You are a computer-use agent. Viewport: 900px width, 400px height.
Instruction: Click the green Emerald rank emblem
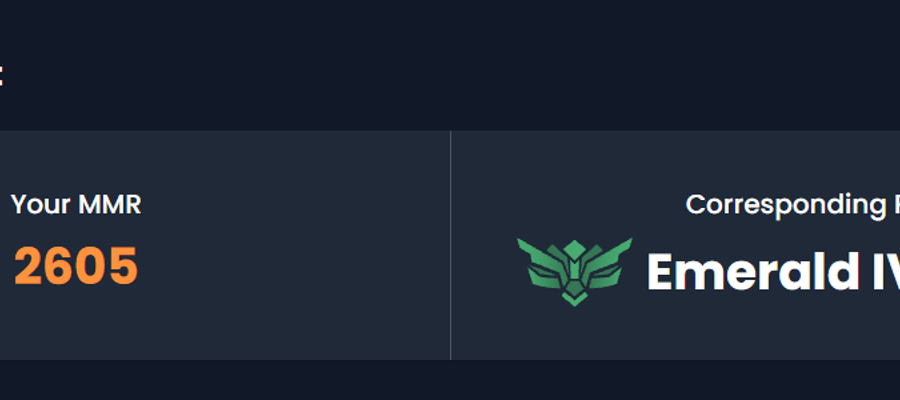coord(575,272)
